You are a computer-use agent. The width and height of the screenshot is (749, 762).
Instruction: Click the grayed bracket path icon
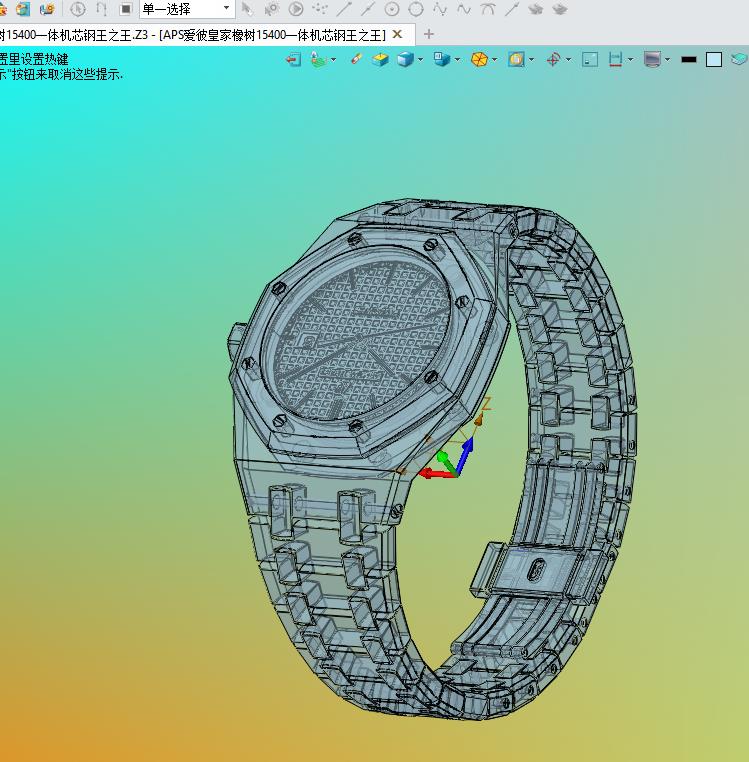point(102,9)
